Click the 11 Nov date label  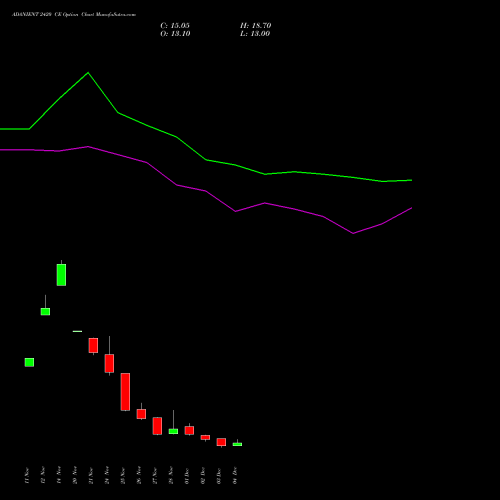tap(27, 476)
